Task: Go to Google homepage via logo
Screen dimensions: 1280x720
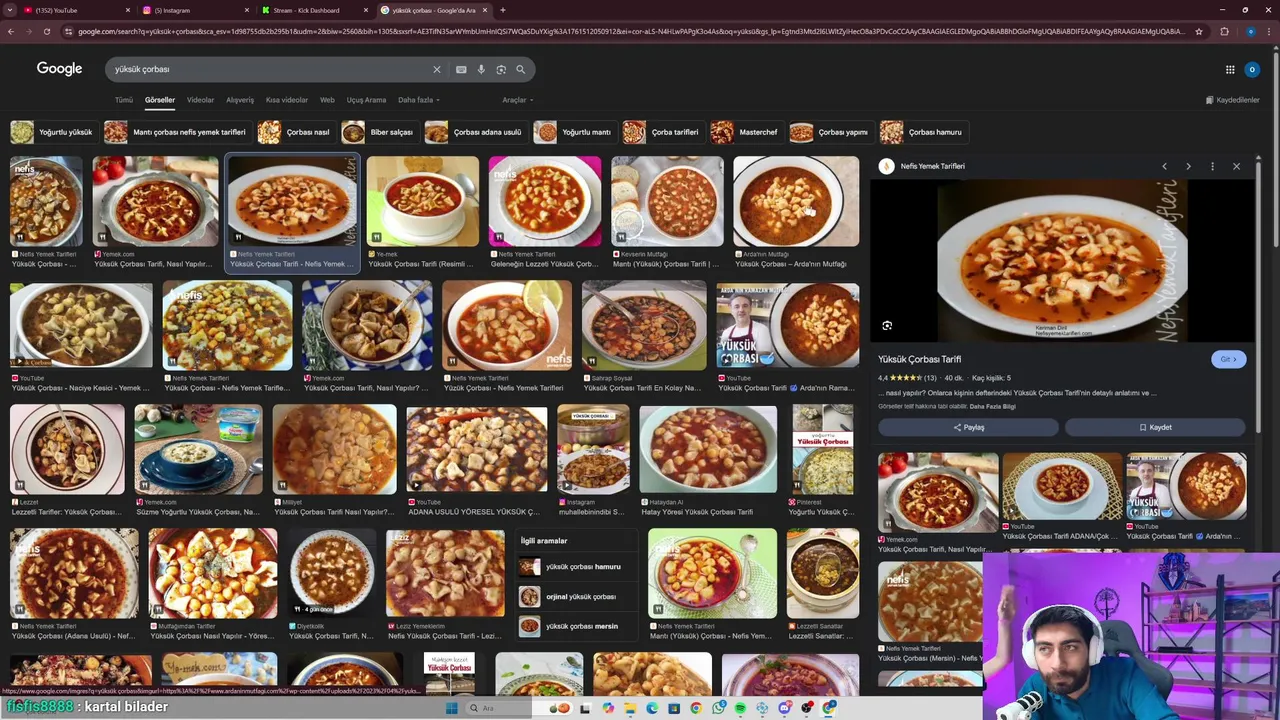Action: tap(59, 68)
